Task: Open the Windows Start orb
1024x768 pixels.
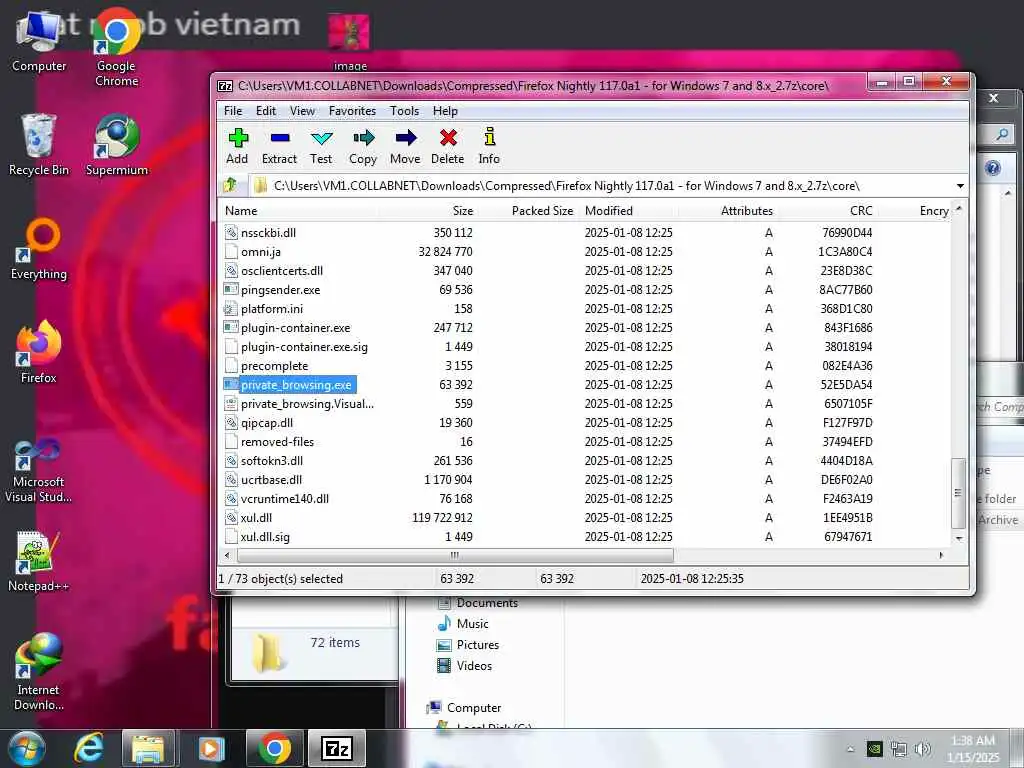Action: pos(25,748)
